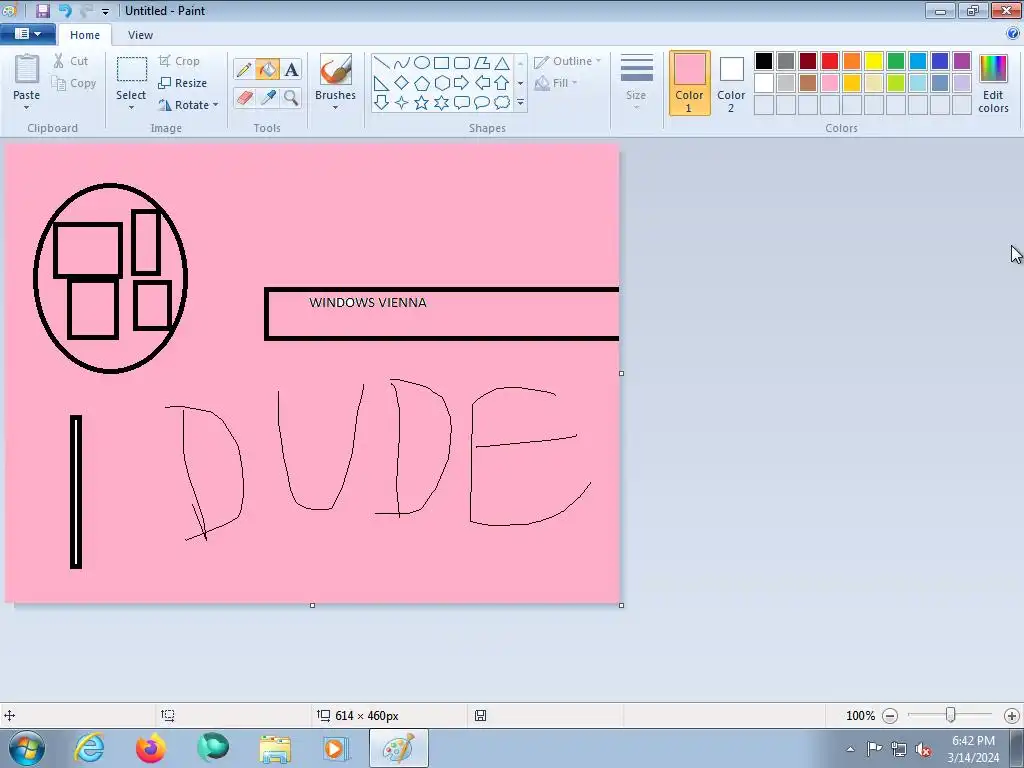The image size is (1024, 768).
Task: Choose the Up arrow shape
Action: click(502, 83)
